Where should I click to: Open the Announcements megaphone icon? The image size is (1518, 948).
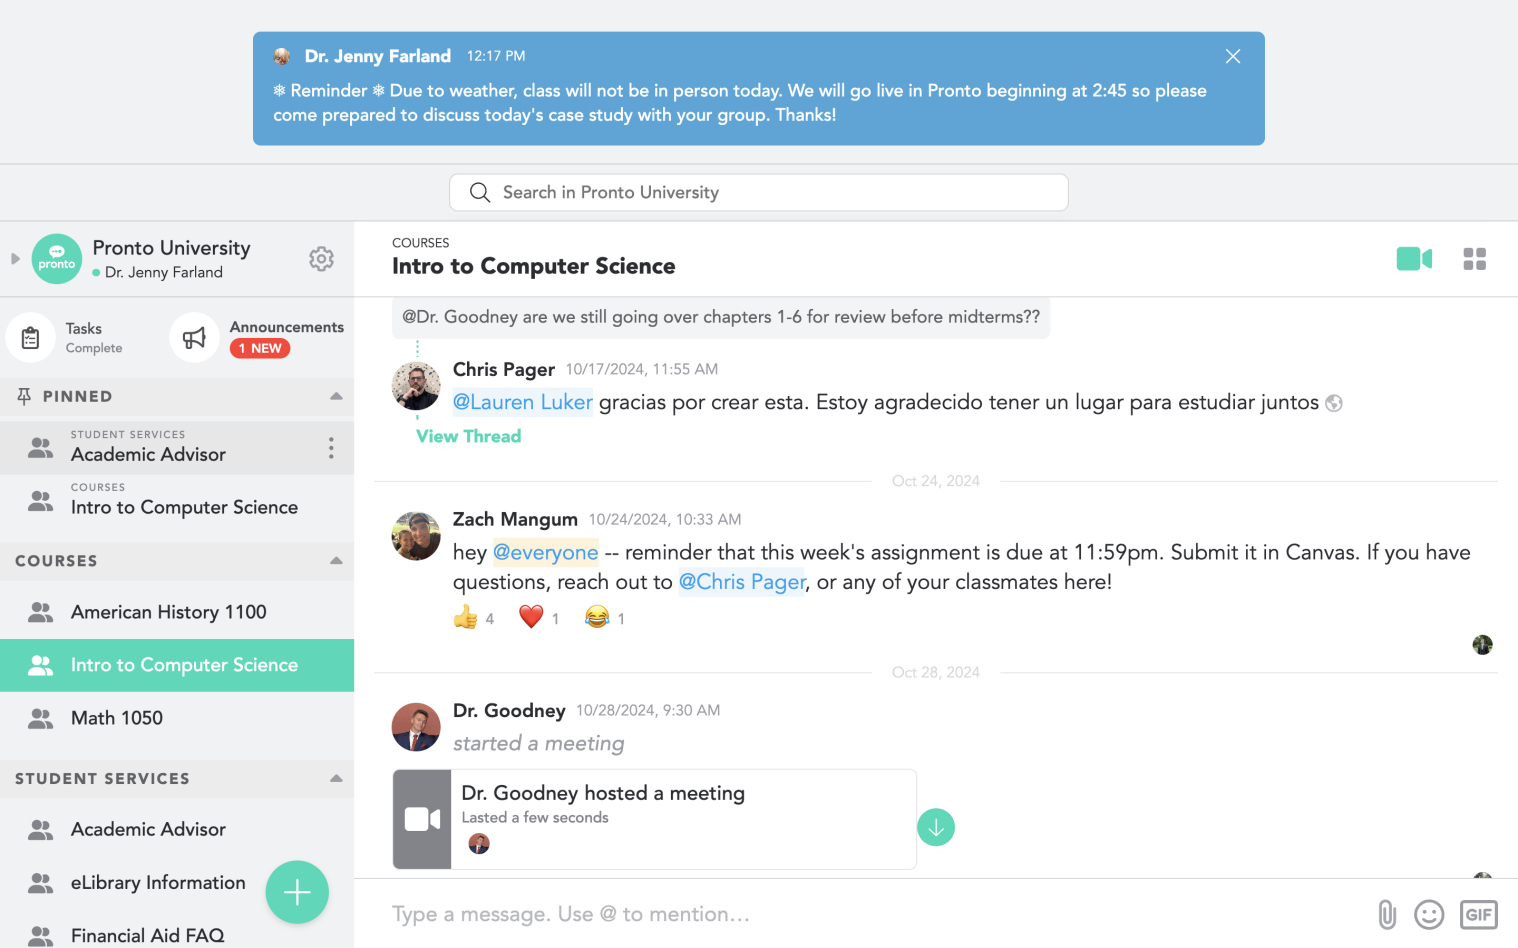point(194,338)
